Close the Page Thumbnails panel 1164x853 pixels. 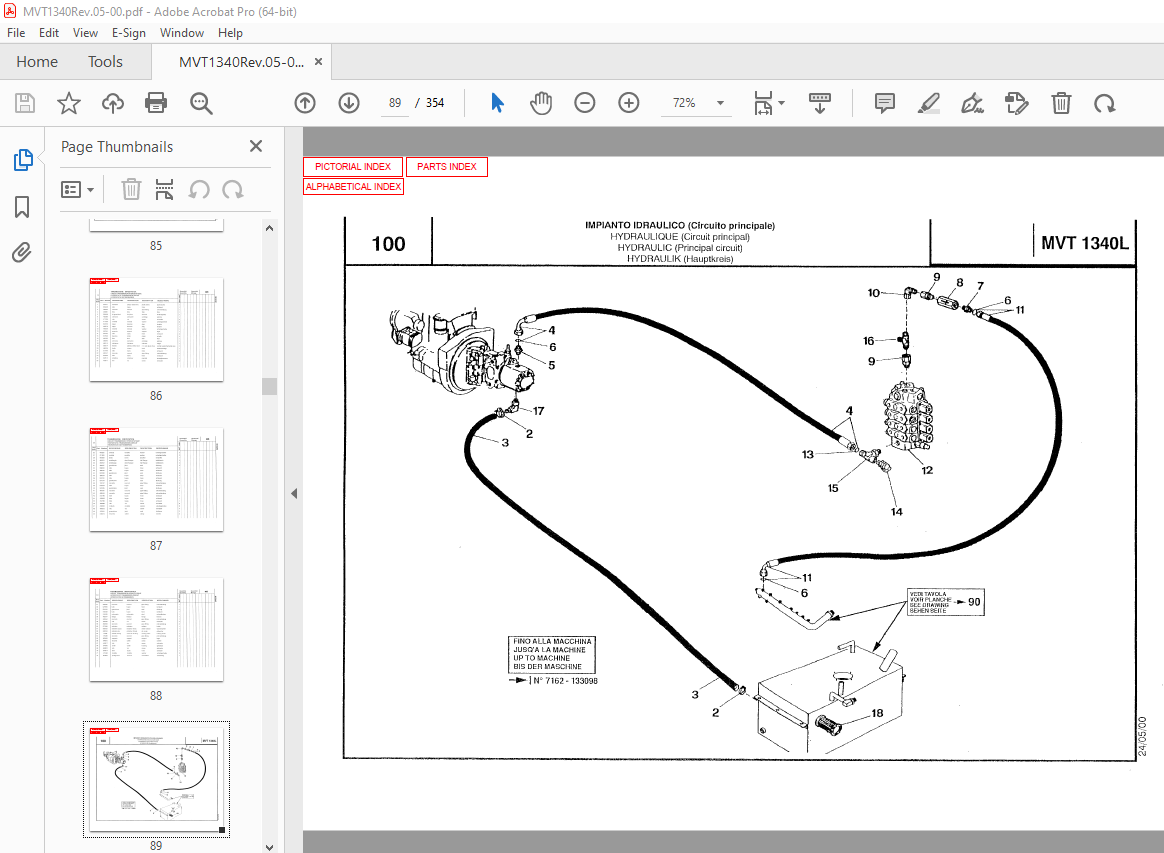pos(256,146)
